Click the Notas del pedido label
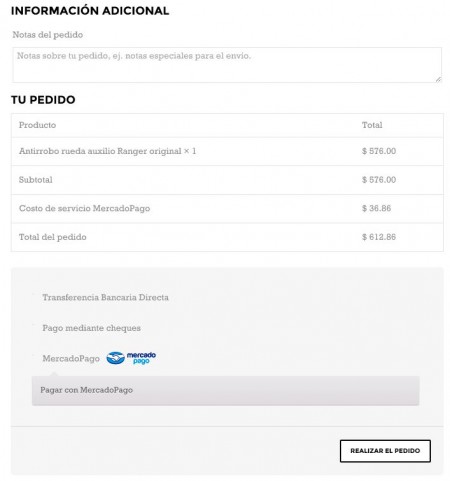The image size is (450, 481). coord(48,35)
